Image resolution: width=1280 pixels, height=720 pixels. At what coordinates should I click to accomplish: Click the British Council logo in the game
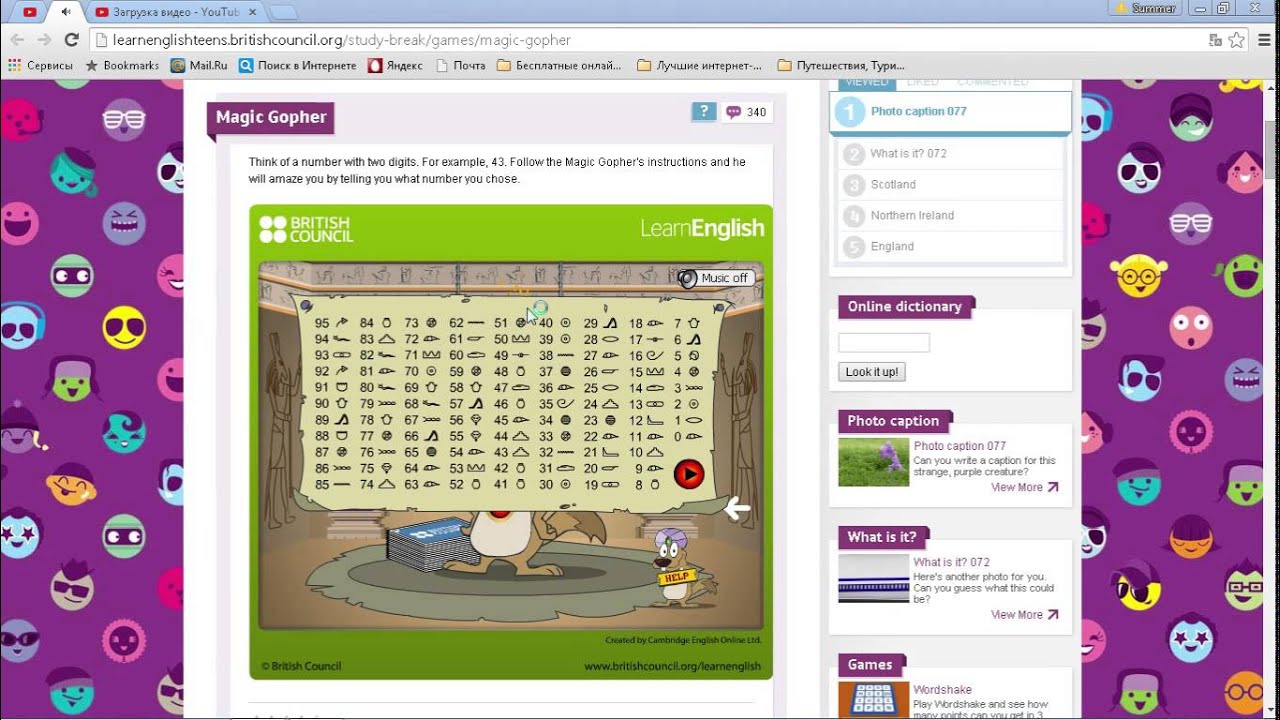[306, 229]
